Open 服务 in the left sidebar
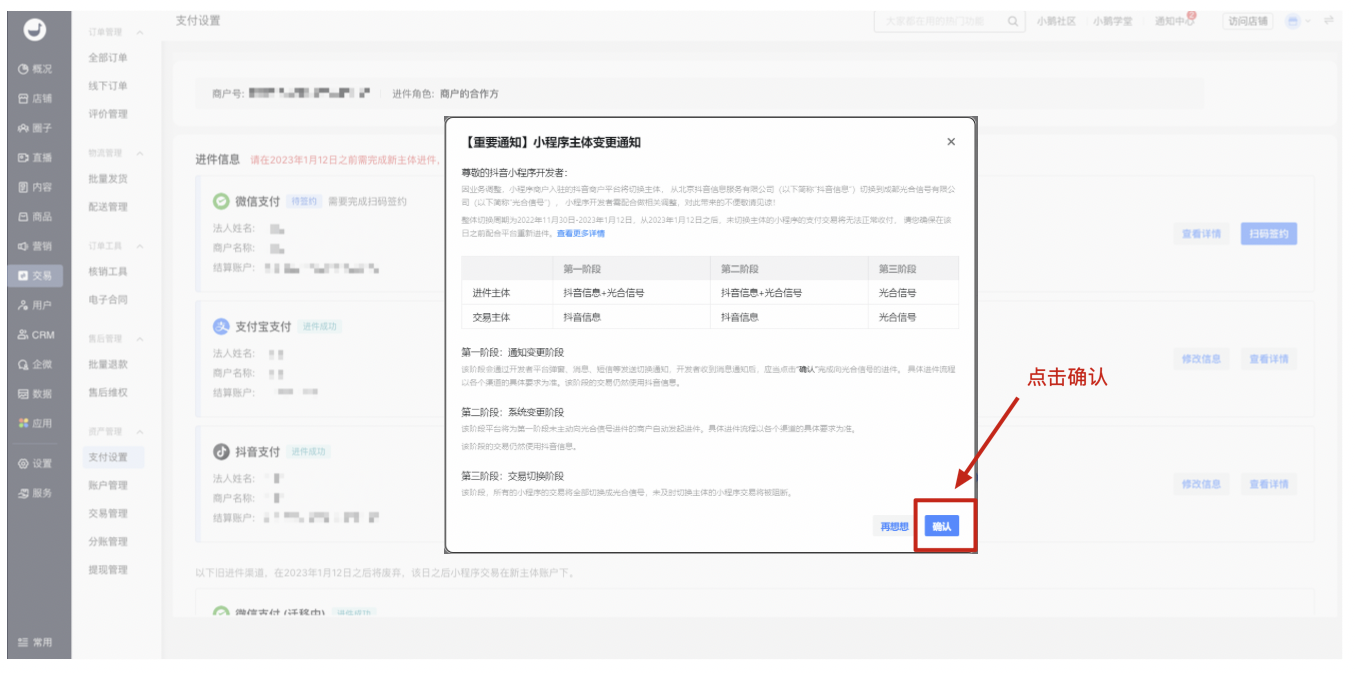The width and height of the screenshot is (1355, 673). tap(35, 493)
